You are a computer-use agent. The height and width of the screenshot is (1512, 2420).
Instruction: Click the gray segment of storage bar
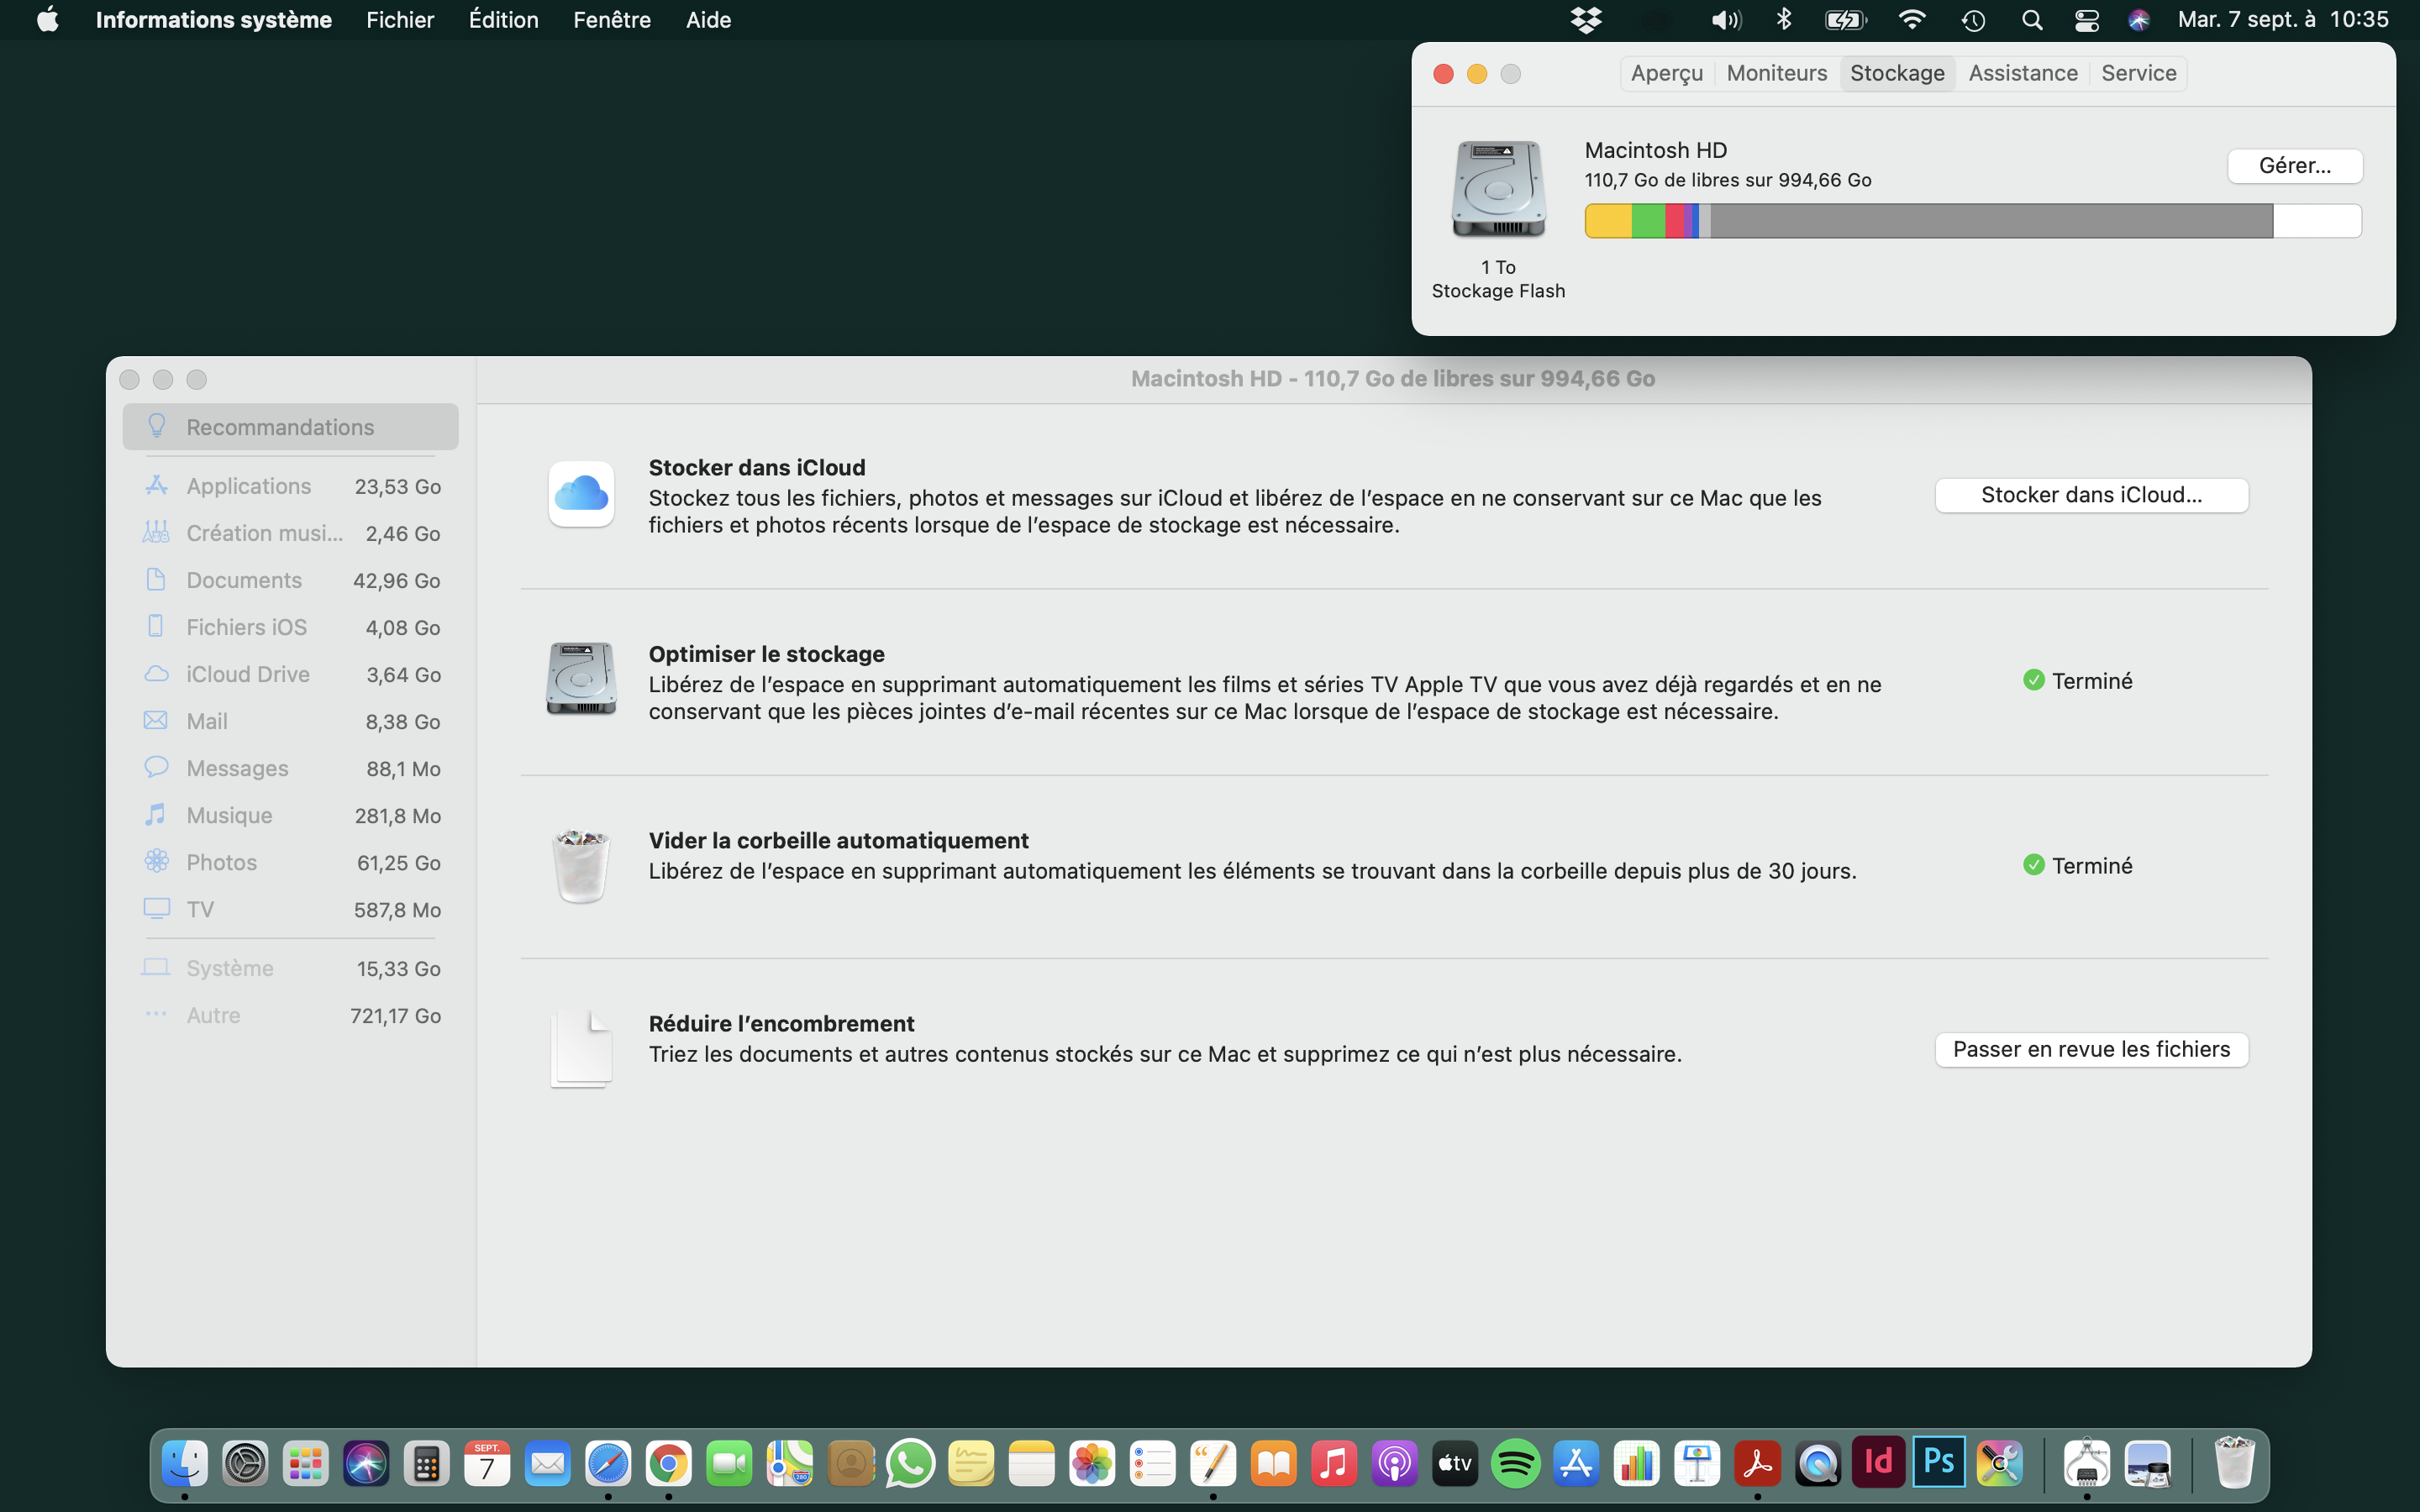point(1990,221)
